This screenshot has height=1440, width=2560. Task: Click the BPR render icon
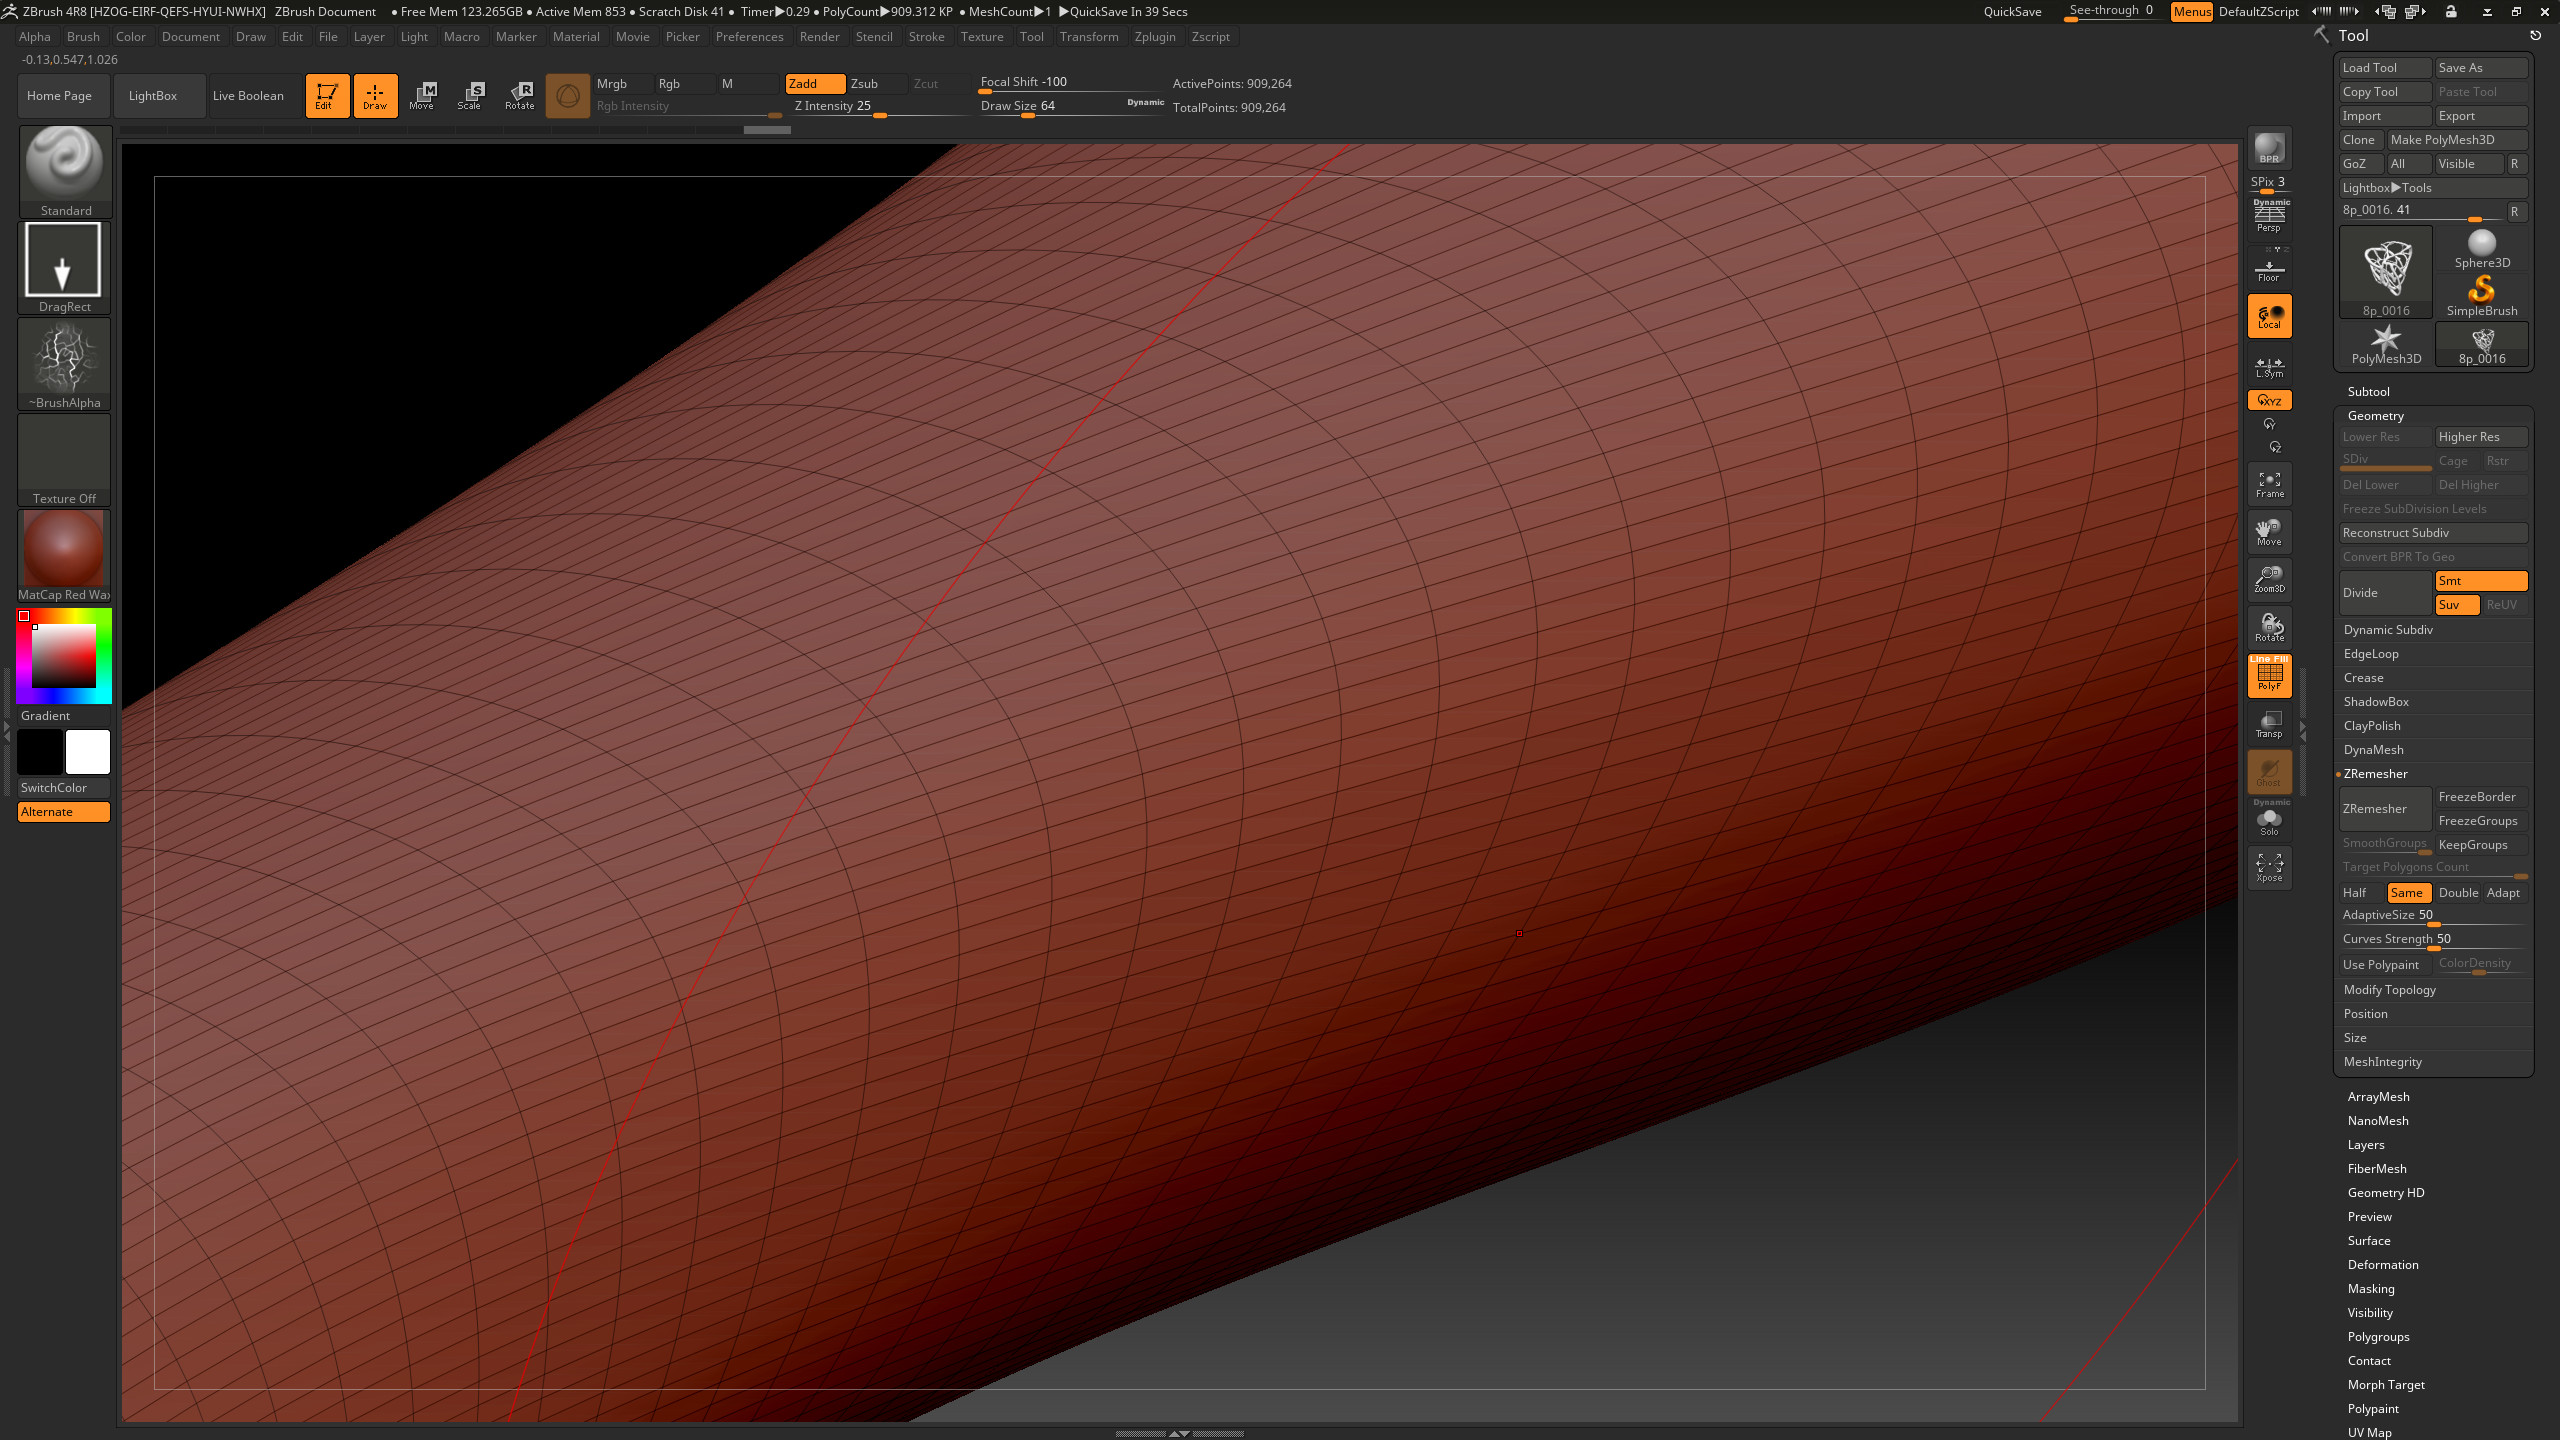2269,149
